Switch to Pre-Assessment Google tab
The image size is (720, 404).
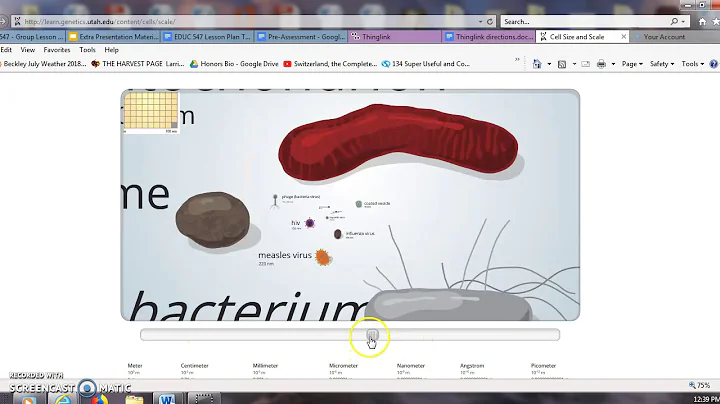pyautogui.click(x=301, y=37)
